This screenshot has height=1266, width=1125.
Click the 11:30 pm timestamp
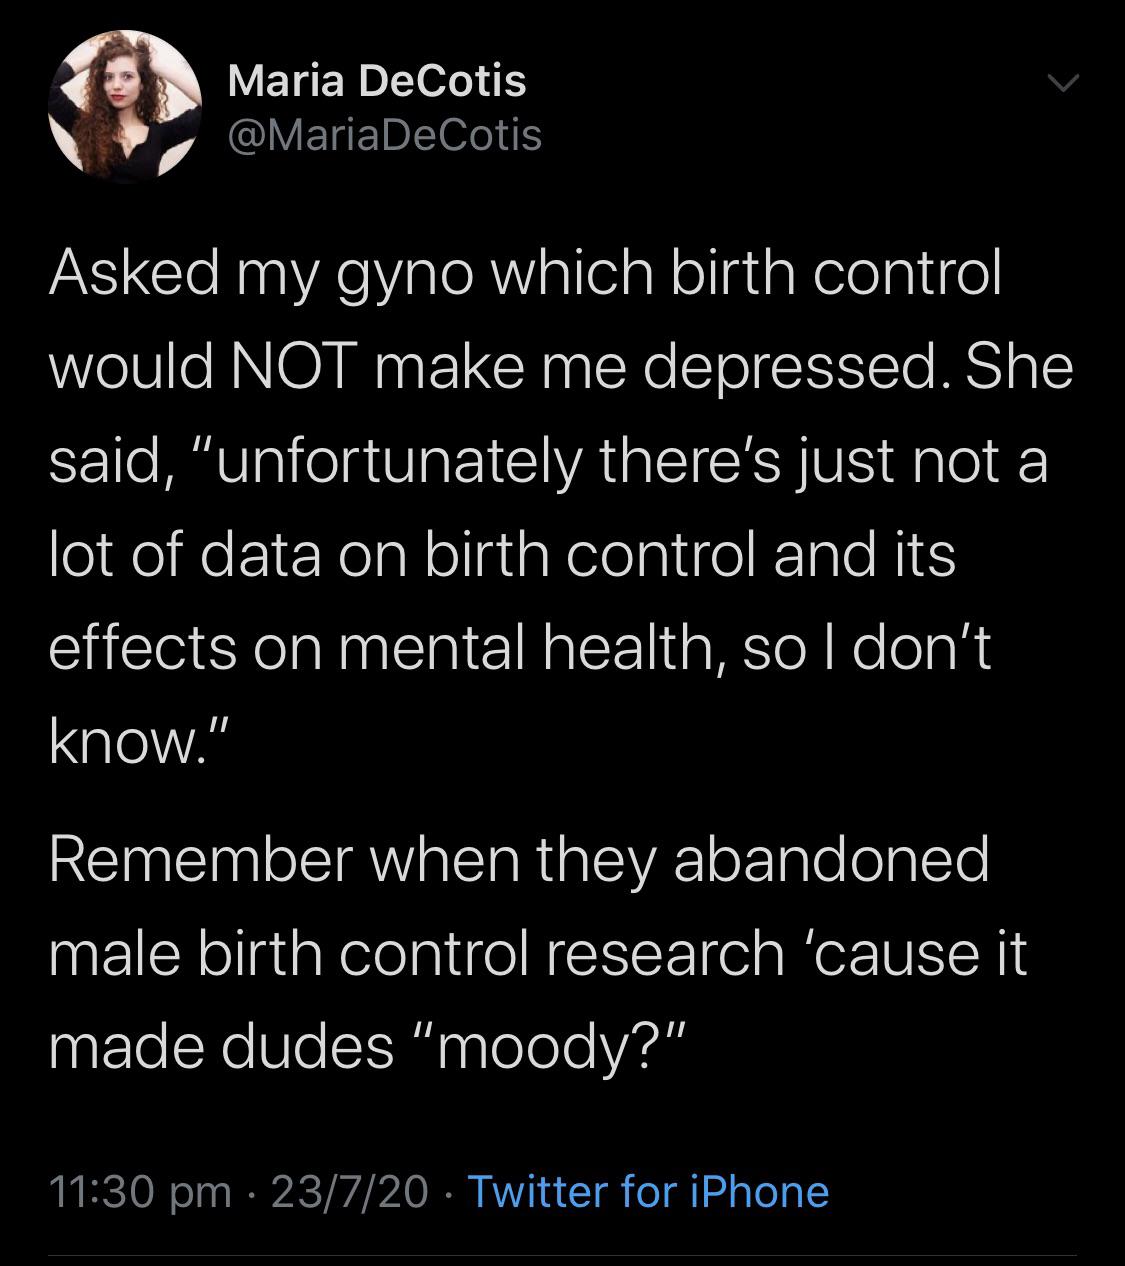pos(139,1191)
